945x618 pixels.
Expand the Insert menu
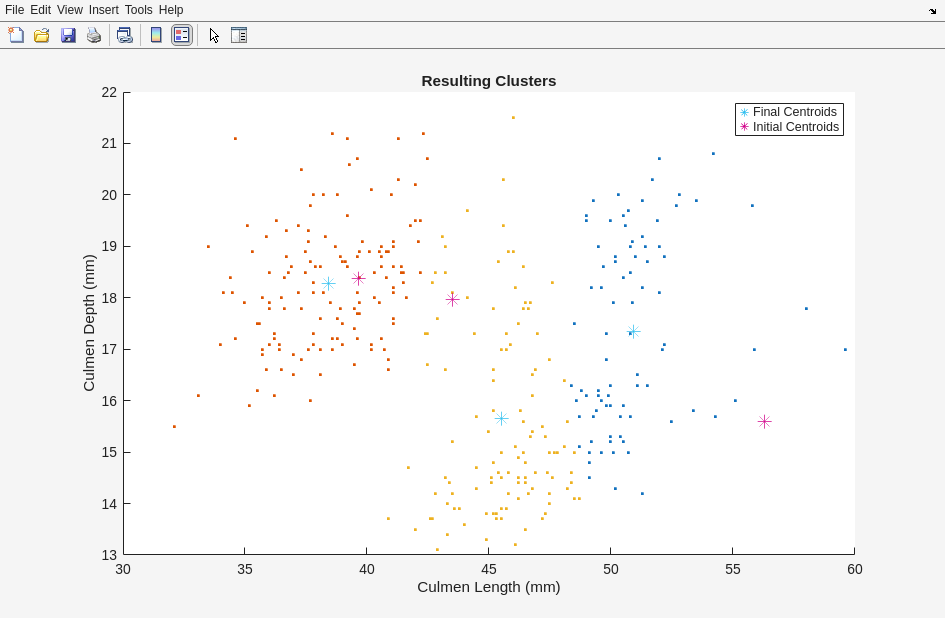[103, 10]
